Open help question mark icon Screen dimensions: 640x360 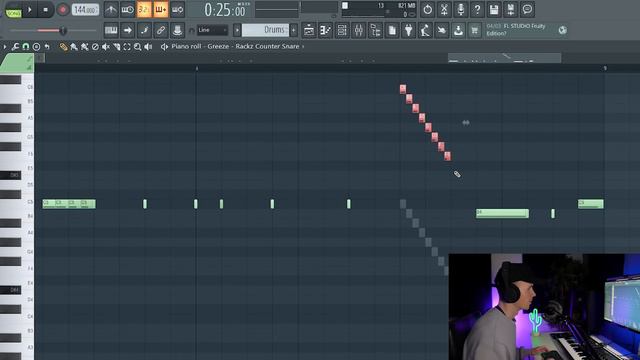coord(477,9)
